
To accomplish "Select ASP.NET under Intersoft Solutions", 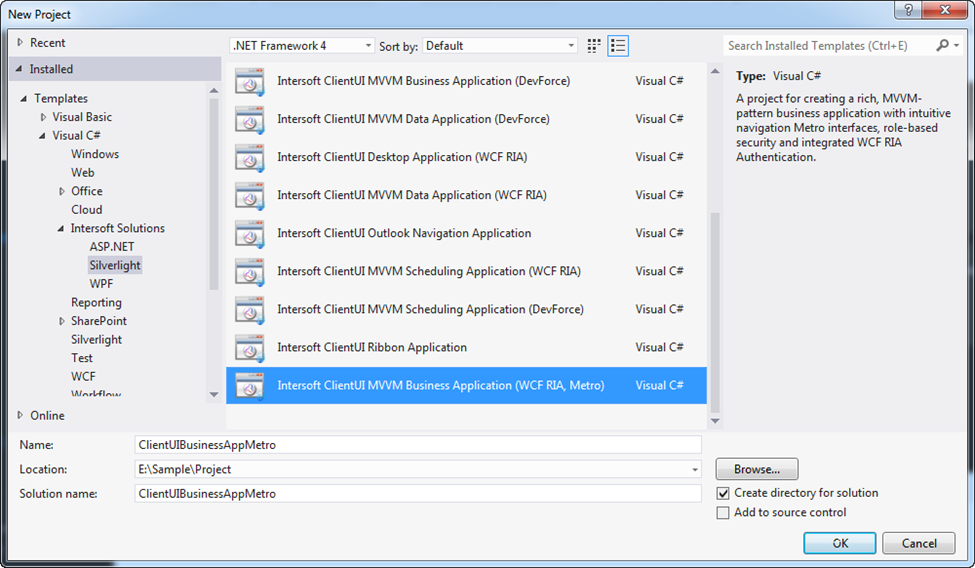I will click(112, 246).
